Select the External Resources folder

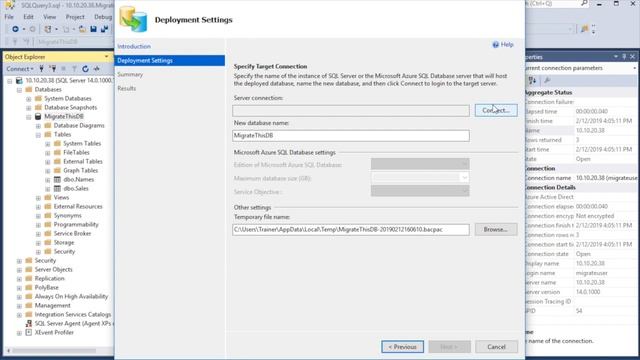(78, 207)
